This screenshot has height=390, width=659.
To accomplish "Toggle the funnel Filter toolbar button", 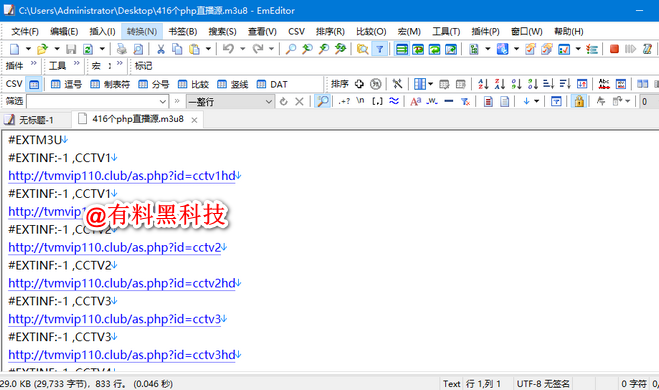I will (x=380, y=49).
